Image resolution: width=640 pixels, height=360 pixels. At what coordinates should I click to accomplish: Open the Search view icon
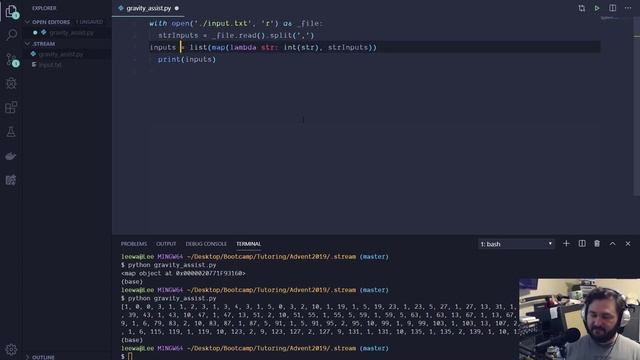coord(11,35)
